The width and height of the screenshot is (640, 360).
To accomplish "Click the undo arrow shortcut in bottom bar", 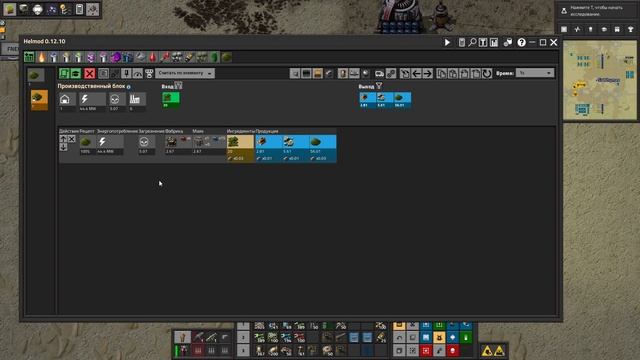I will [x=399, y=338].
